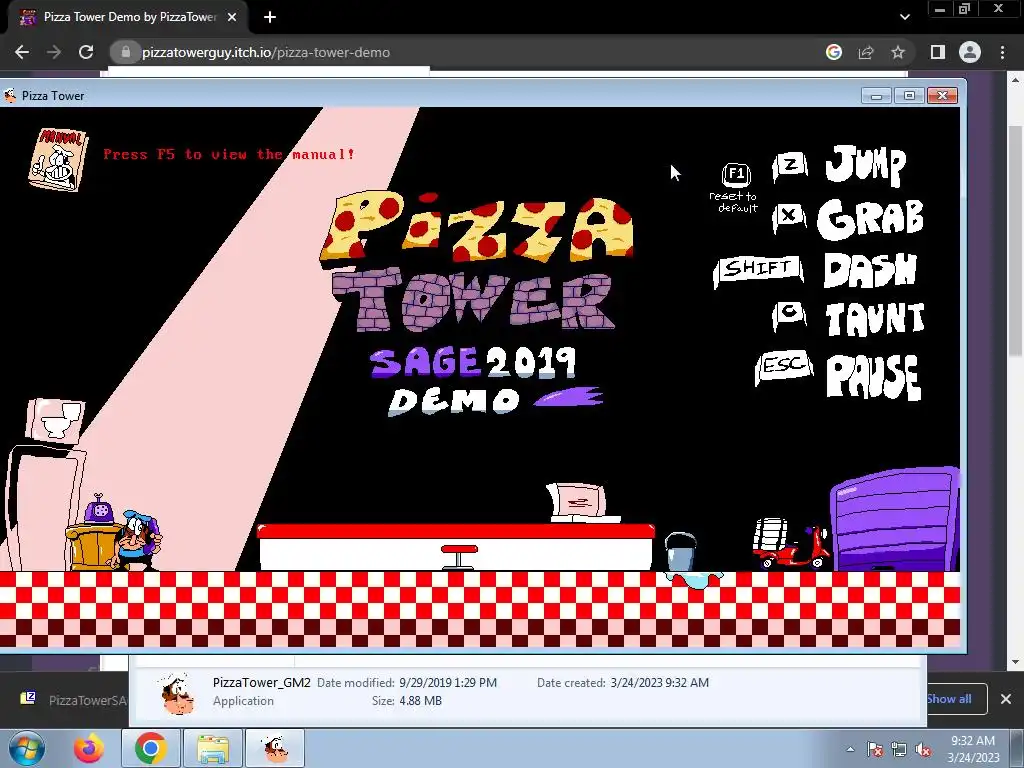This screenshot has width=1024, height=768.
Task: Go forward in Chrome browser
Action: (x=54, y=52)
